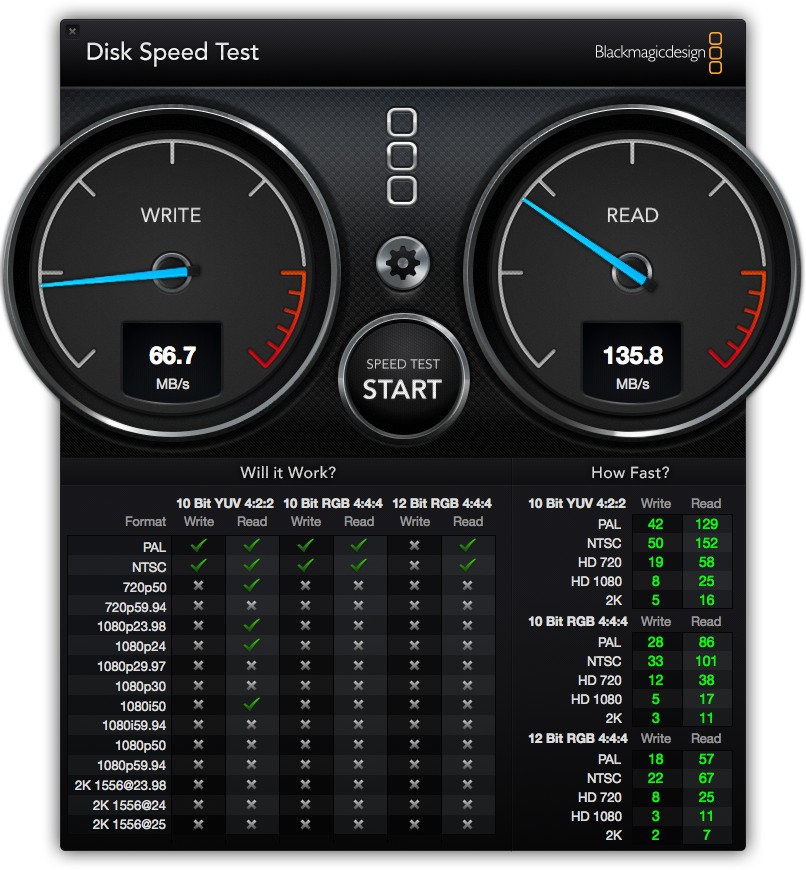
Task: Click PAL 12 Bit RGB Write cross mark
Action: pos(414,546)
